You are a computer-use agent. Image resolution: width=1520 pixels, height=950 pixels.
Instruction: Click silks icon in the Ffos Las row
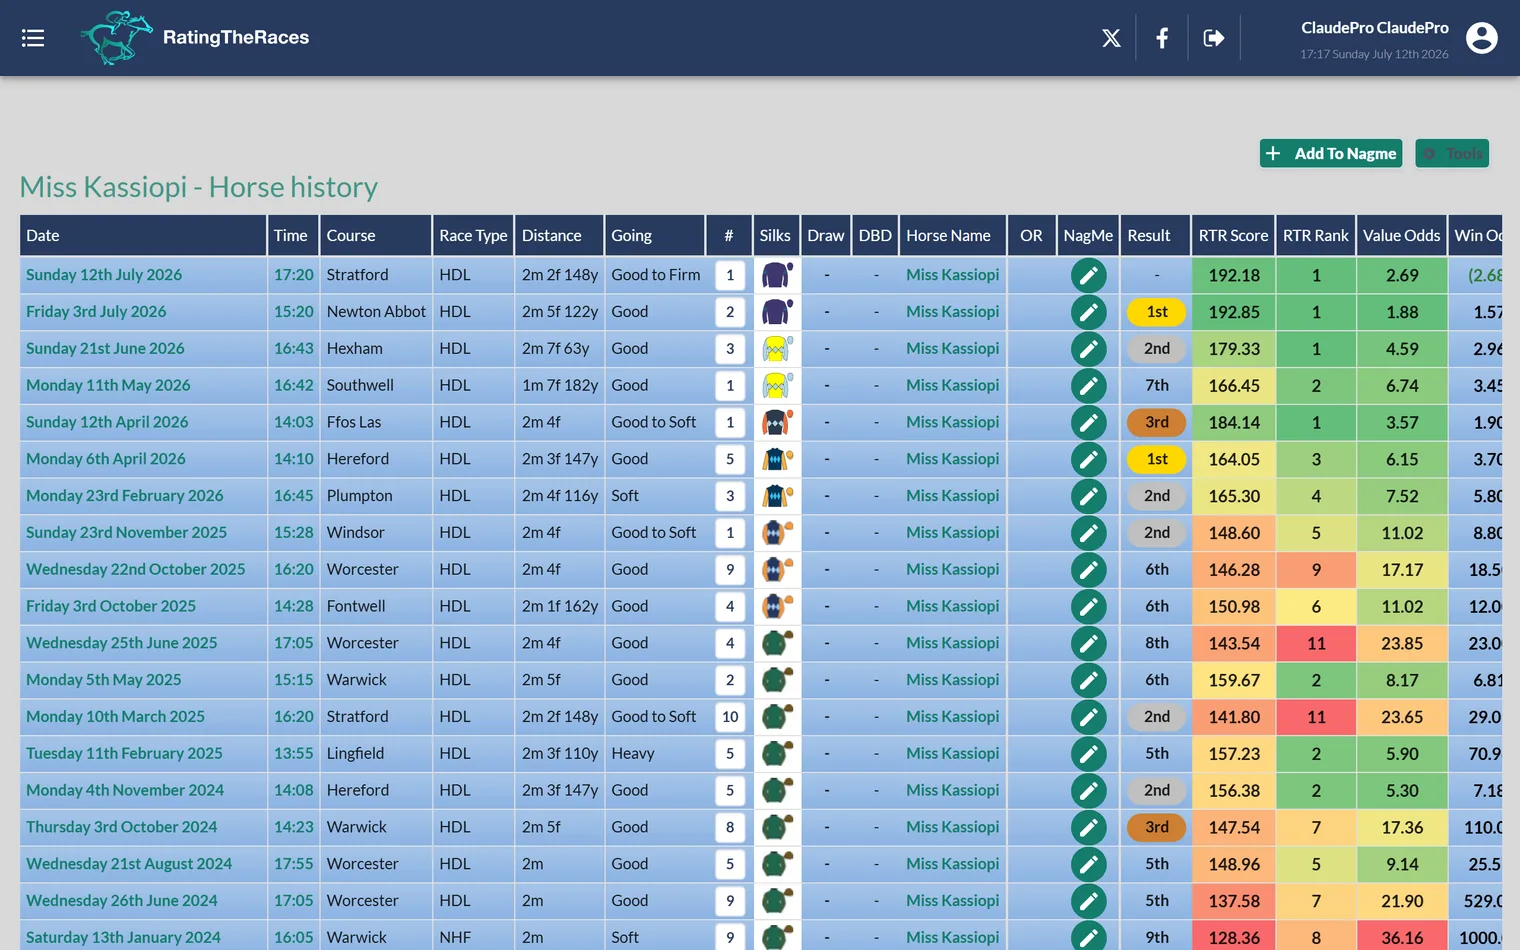point(777,422)
